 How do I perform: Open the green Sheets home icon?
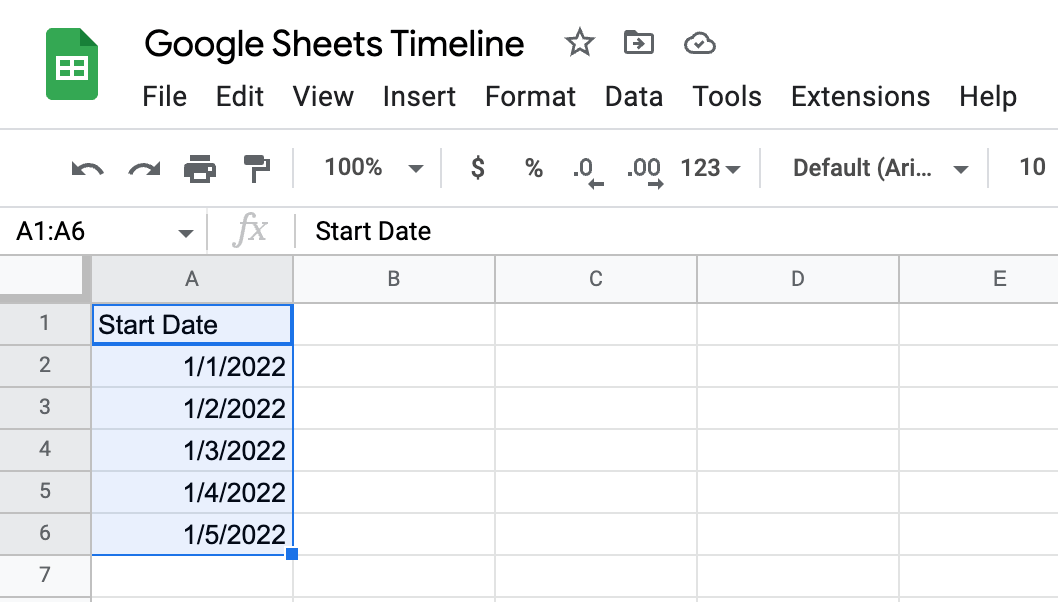[x=72, y=64]
